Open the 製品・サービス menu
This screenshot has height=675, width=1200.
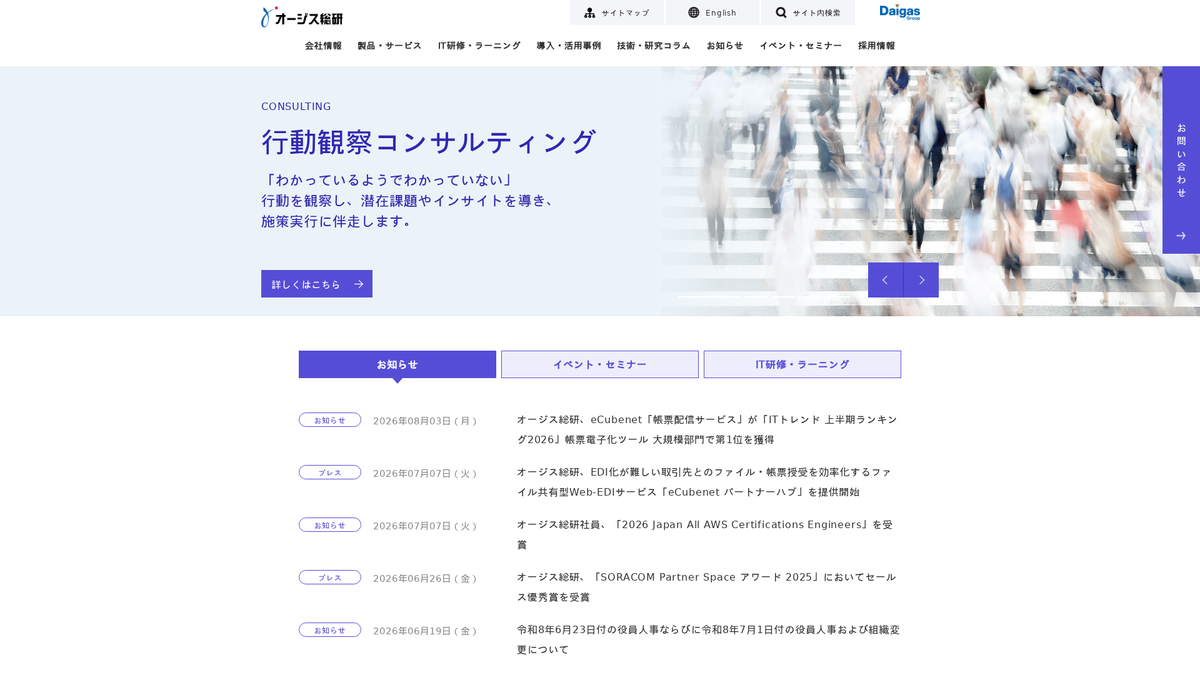[x=390, y=46]
